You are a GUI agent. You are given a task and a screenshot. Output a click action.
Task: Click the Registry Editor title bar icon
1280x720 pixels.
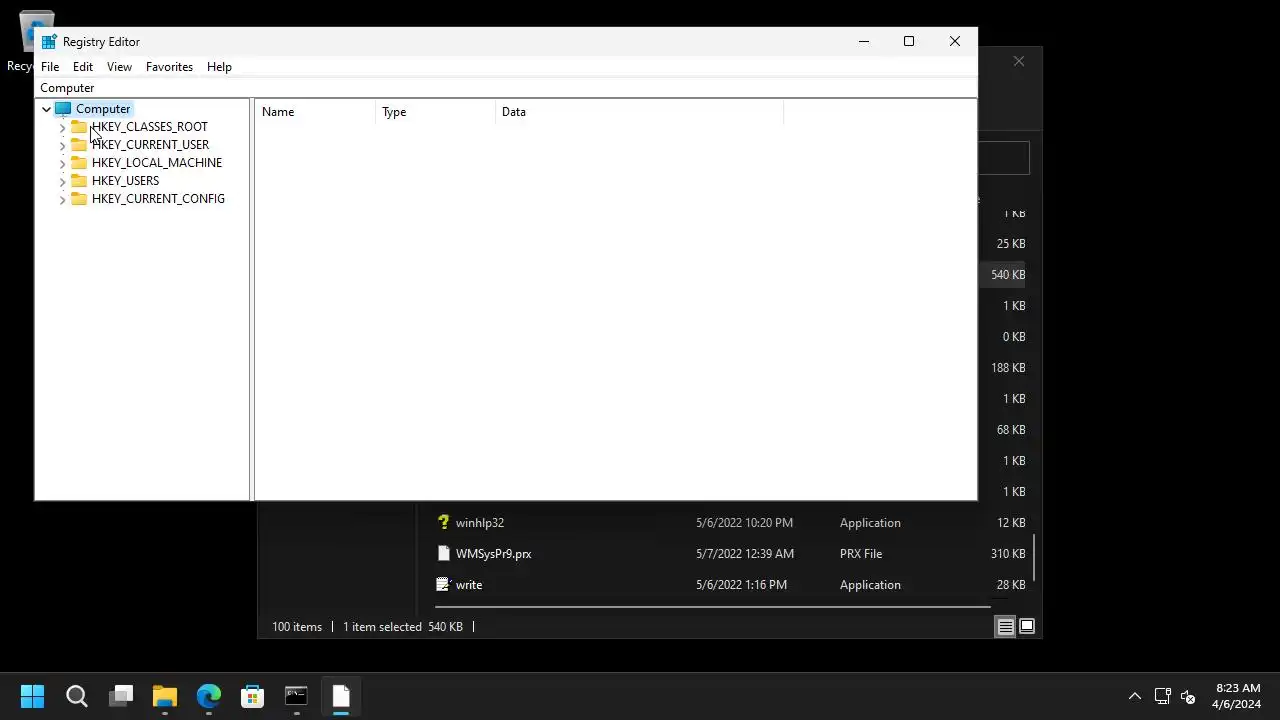pos(48,42)
